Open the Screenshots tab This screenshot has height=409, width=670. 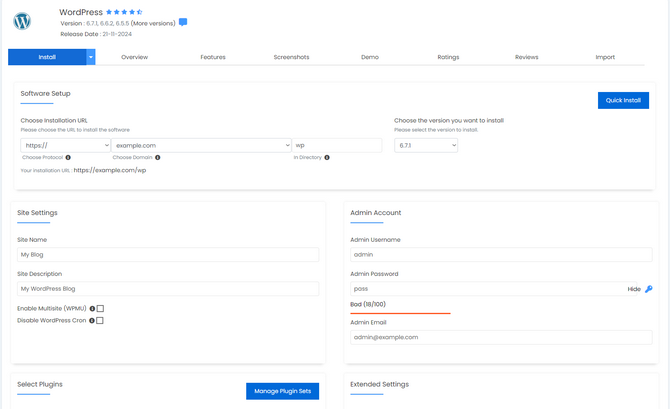291,57
